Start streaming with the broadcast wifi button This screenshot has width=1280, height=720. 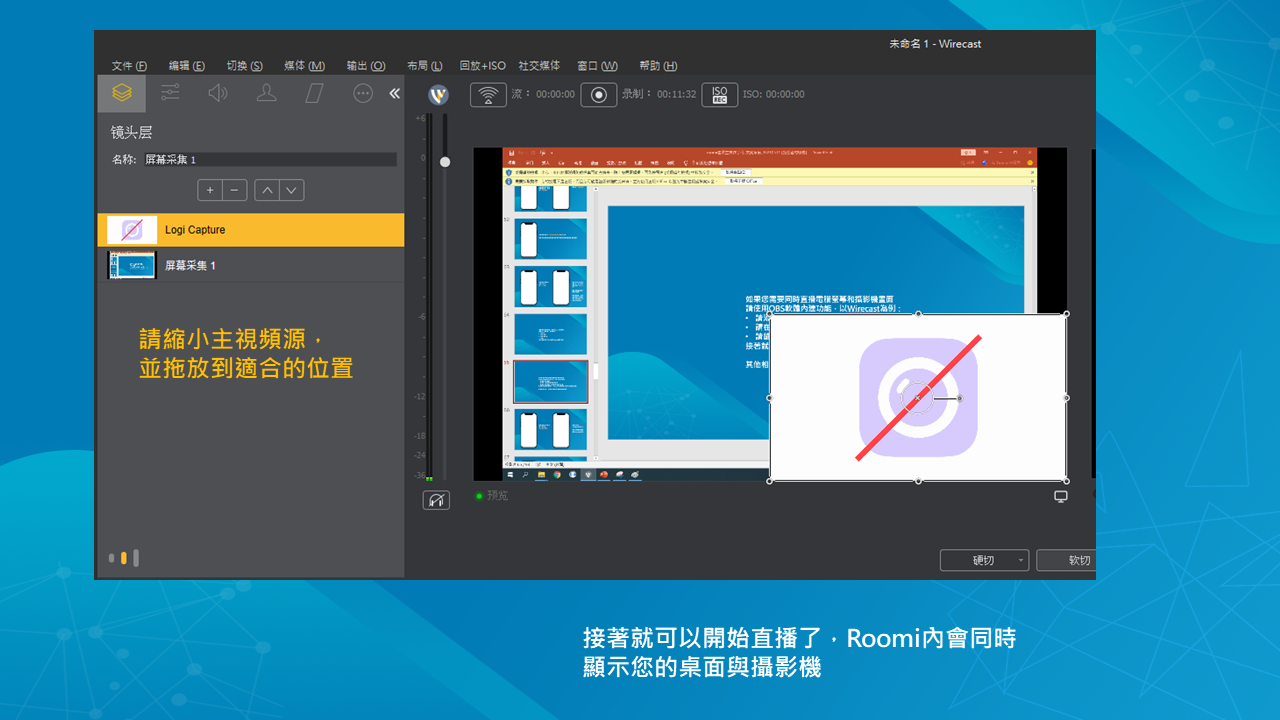point(488,94)
